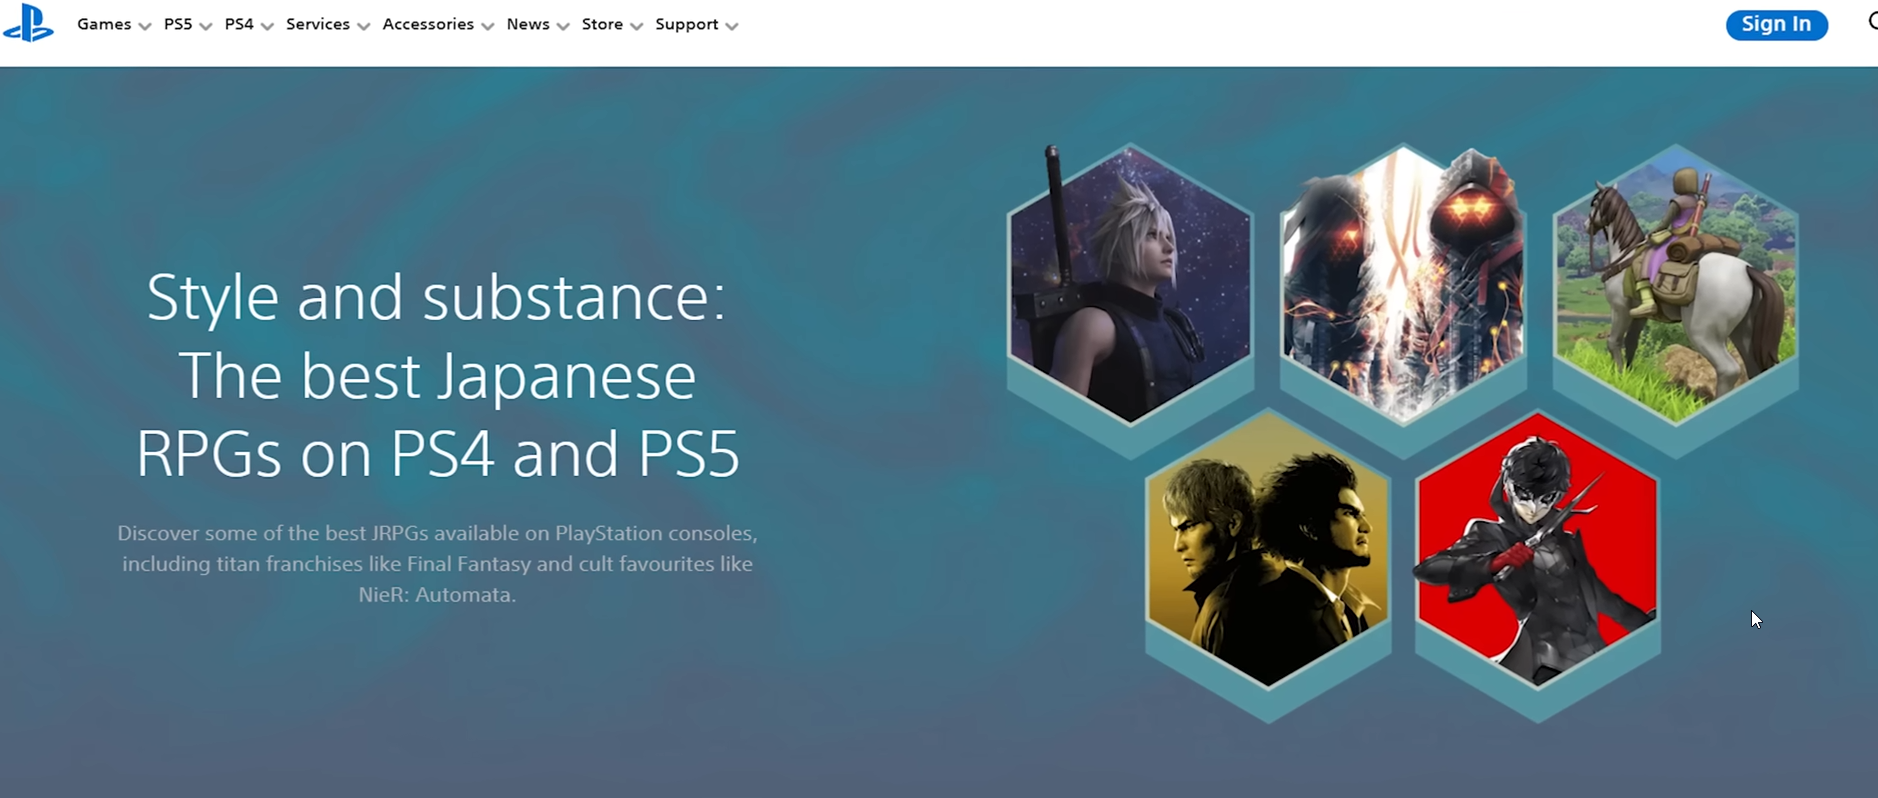Click the 'Style and substance' headline
The image size is (1878, 798).
pos(438,375)
